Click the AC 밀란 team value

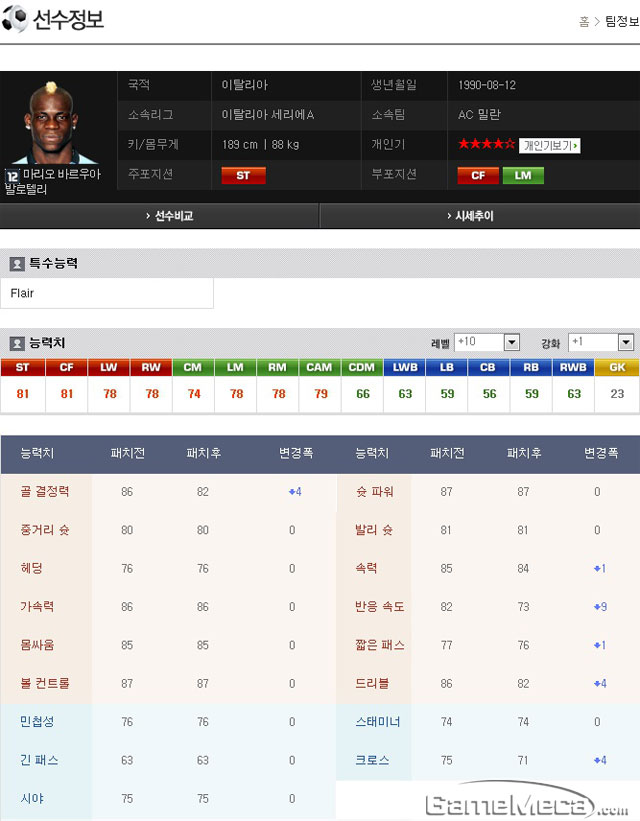pyautogui.click(x=479, y=115)
